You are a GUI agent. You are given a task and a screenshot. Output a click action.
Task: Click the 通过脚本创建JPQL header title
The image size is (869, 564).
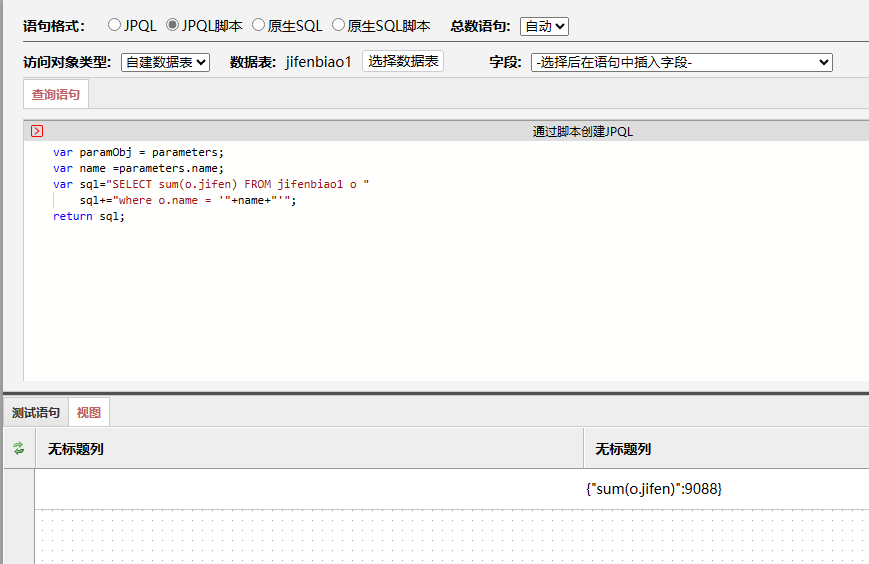[x=582, y=131]
